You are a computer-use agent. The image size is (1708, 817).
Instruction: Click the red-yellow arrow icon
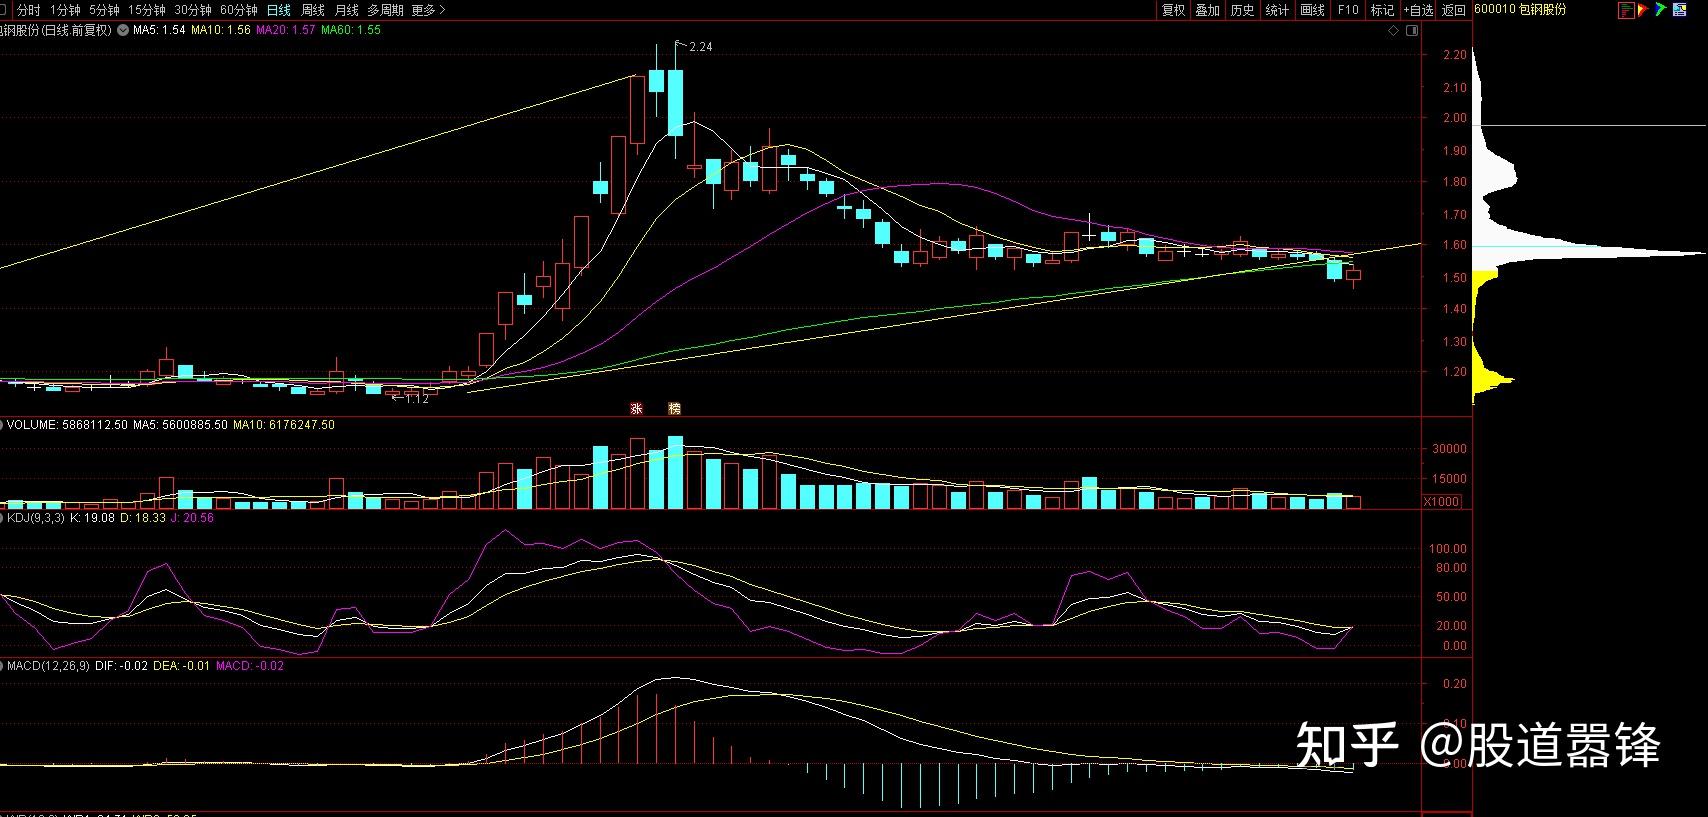pyautogui.click(x=1643, y=10)
